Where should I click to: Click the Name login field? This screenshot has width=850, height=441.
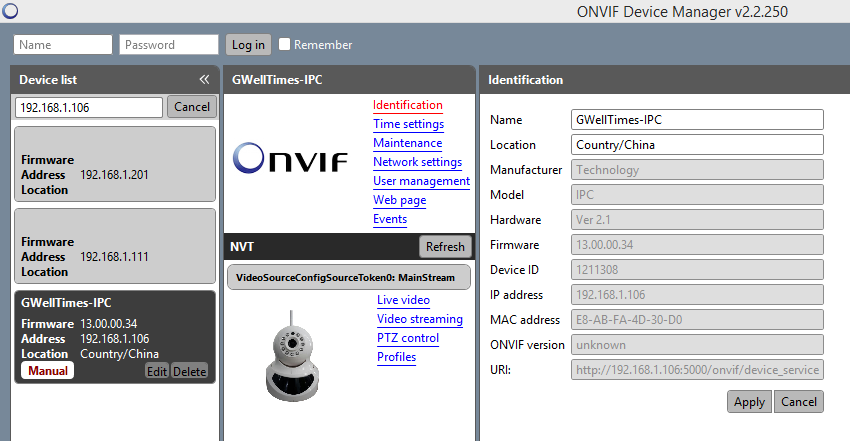[63, 45]
